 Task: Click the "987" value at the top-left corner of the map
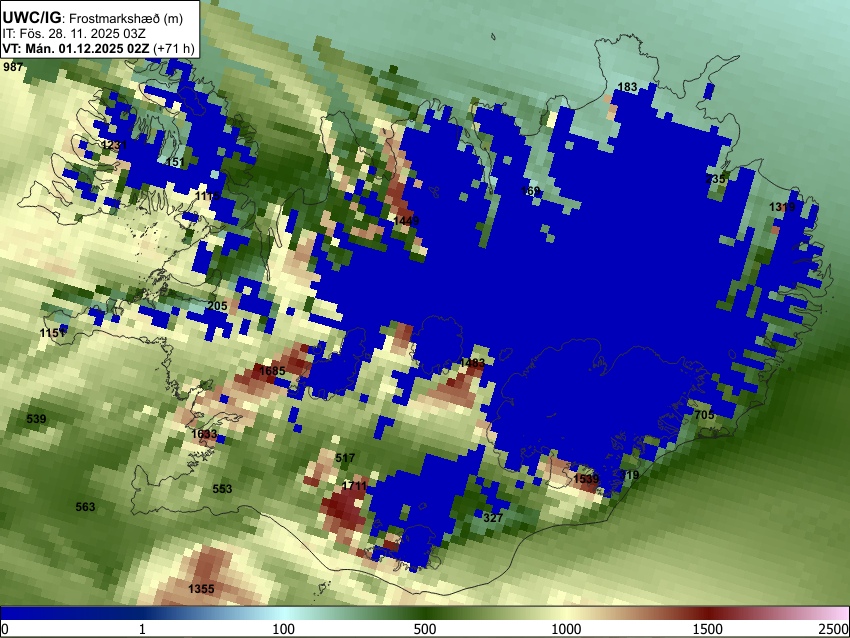click(x=13, y=67)
